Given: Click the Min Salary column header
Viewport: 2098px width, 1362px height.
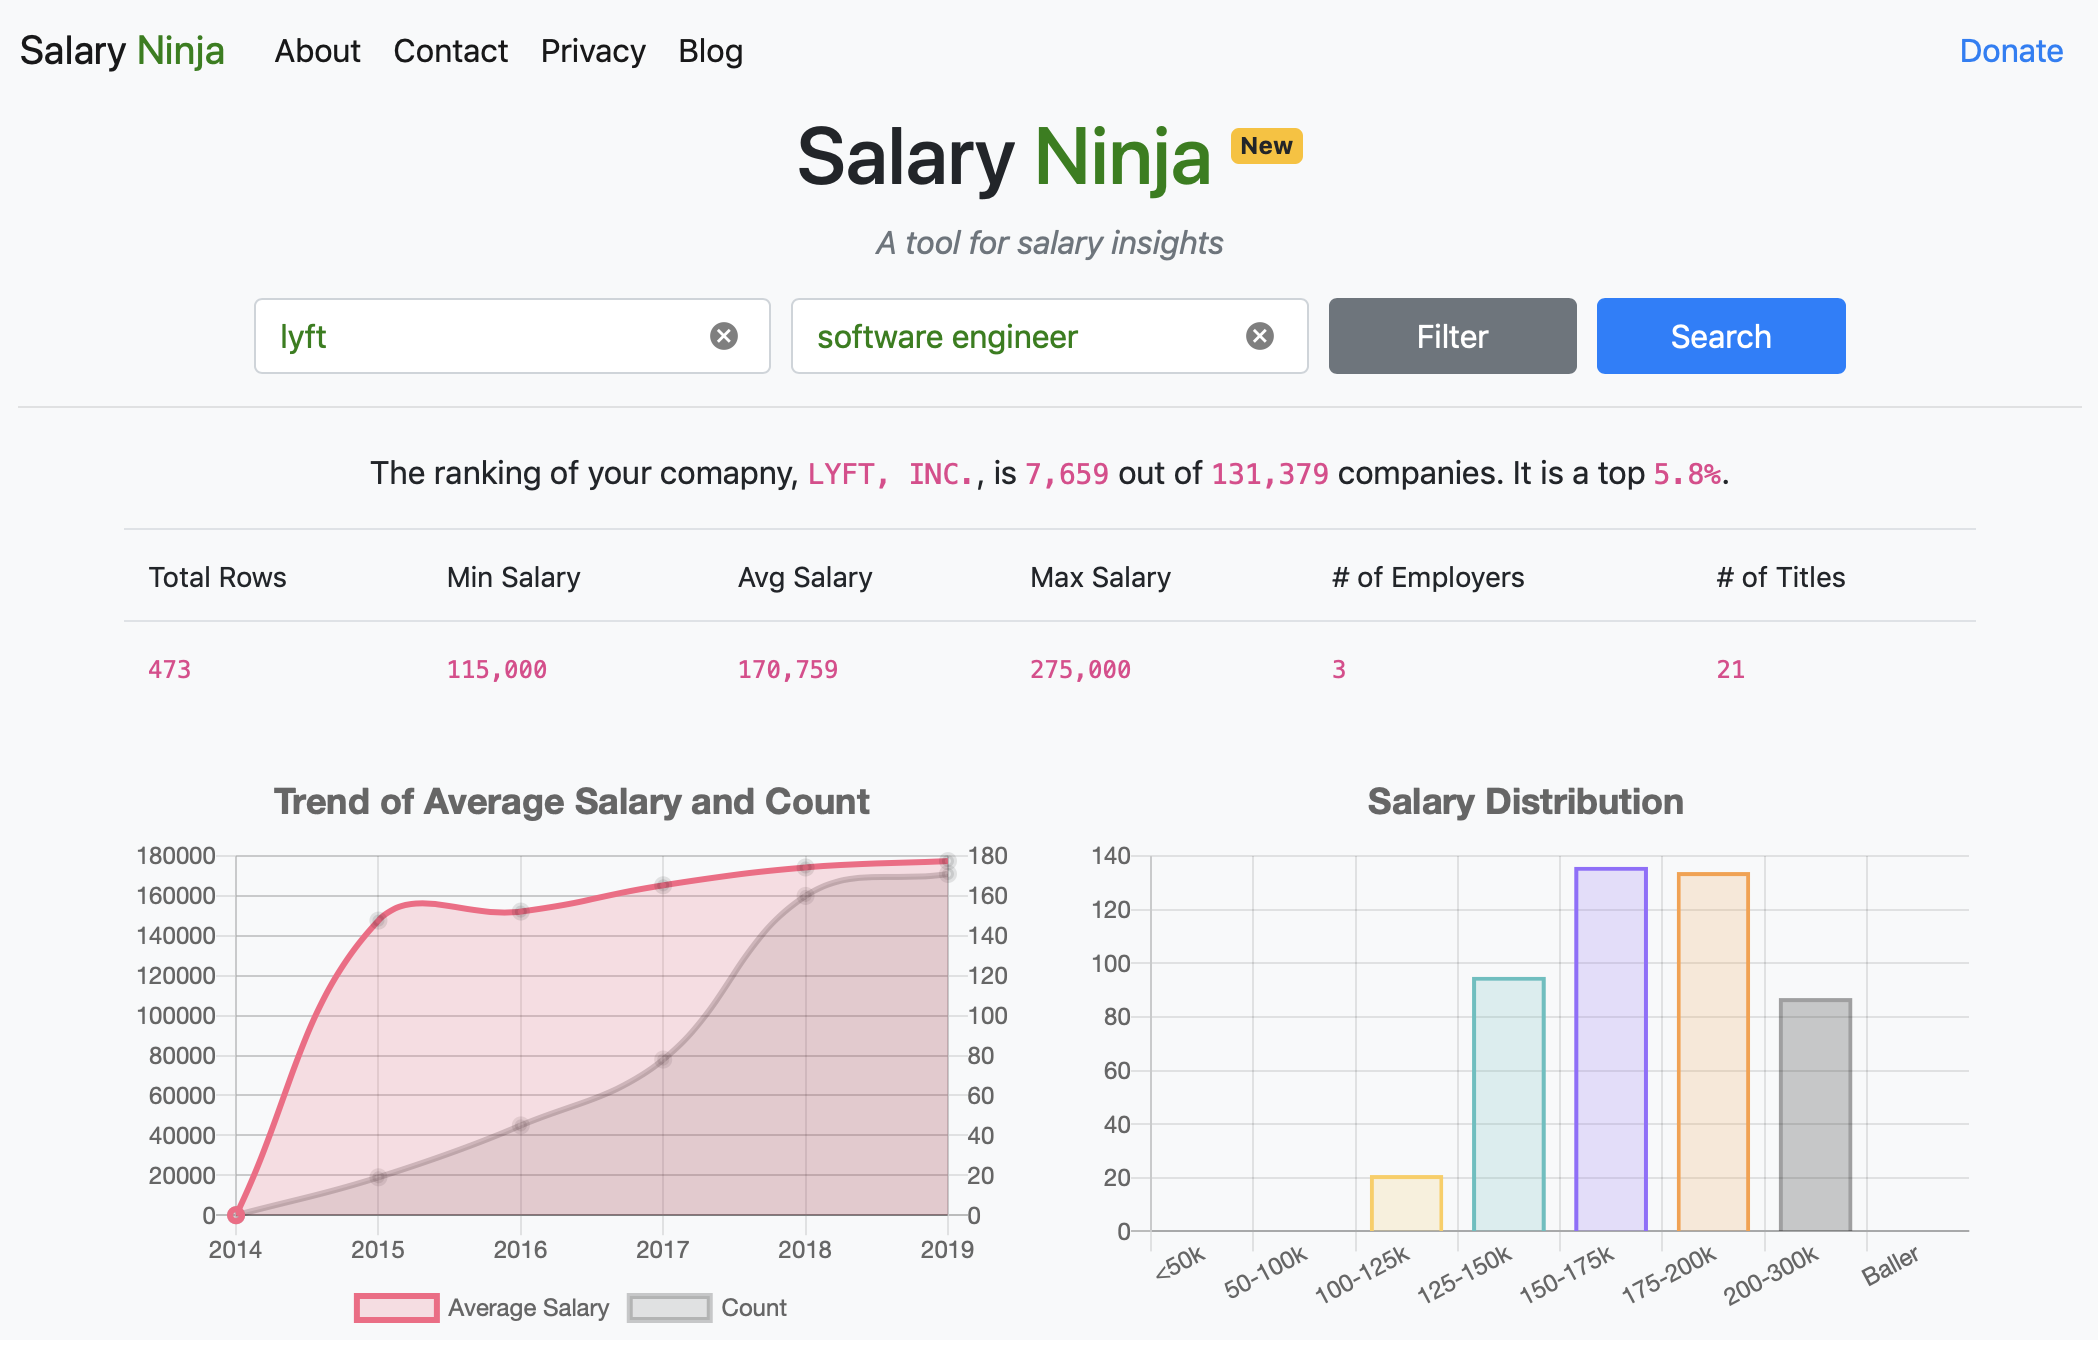Looking at the screenshot, I should coord(513,577).
